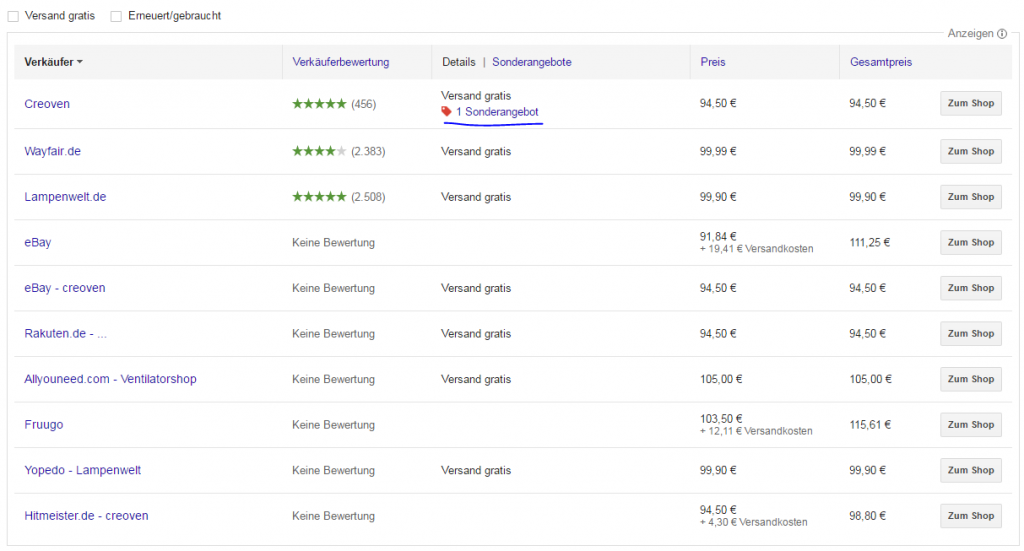The image size is (1024, 551).
Task: Click Zum Shop button for Creoven
Action: click(x=970, y=103)
